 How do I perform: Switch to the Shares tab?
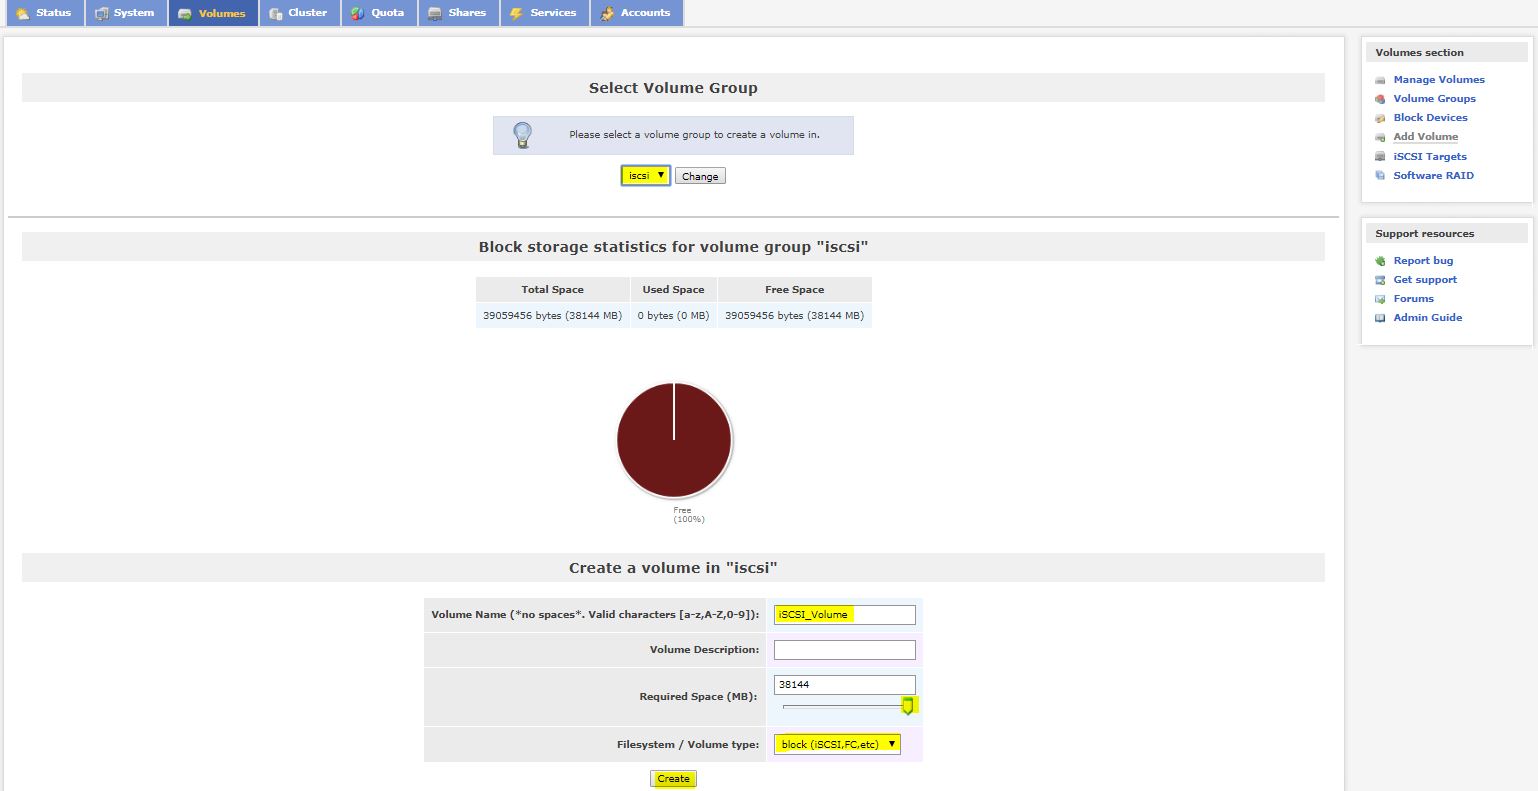point(458,13)
